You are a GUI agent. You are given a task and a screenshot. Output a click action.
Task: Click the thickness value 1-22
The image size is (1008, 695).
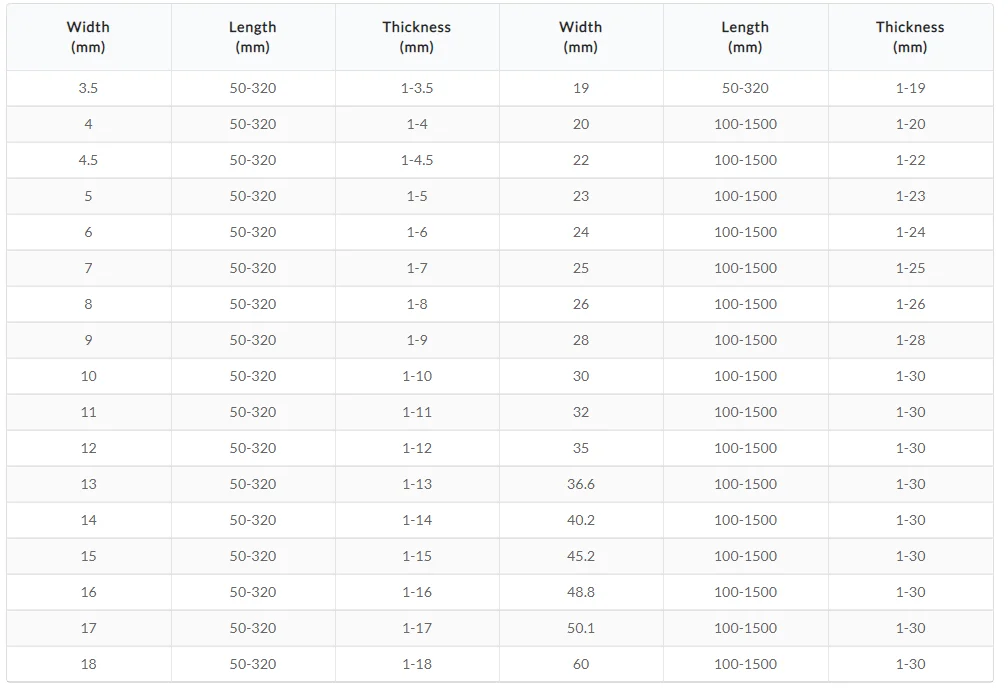pos(910,160)
